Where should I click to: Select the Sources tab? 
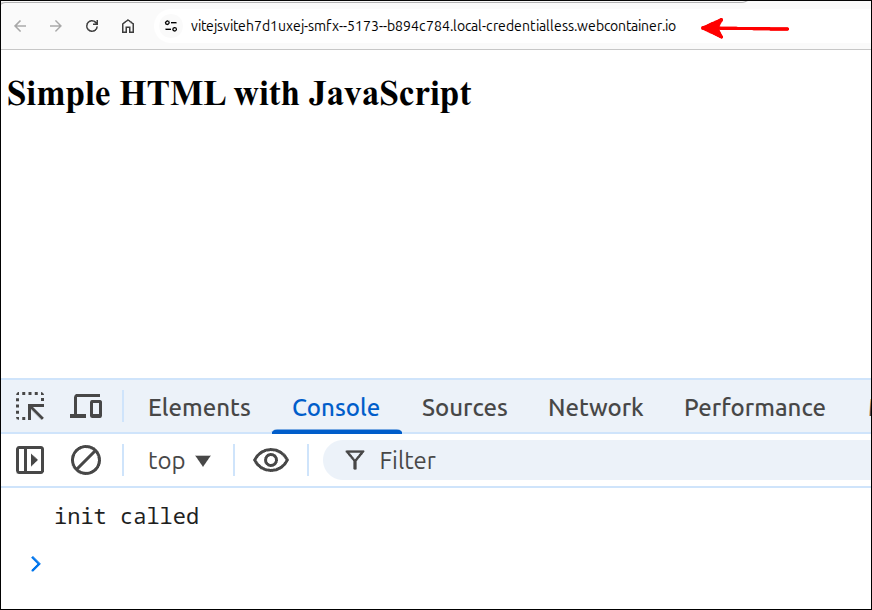point(464,407)
